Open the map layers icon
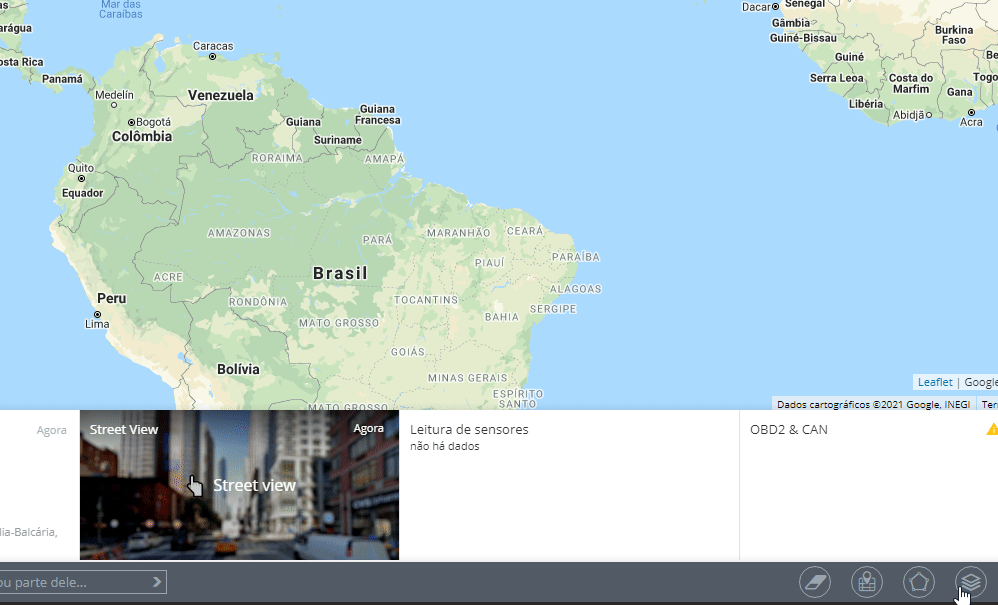Viewport: 998px width, 605px height. tap(971, 581)
